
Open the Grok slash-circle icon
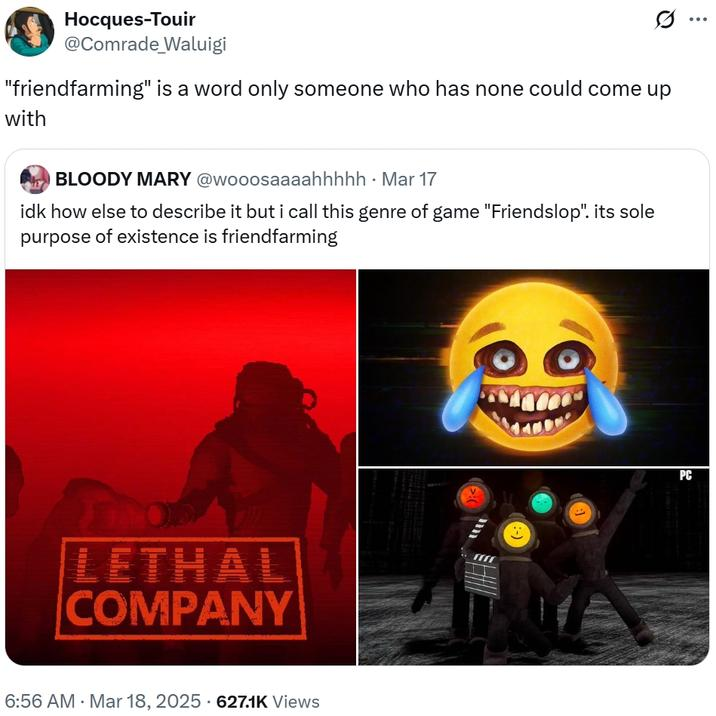click(x=665, y=20)
